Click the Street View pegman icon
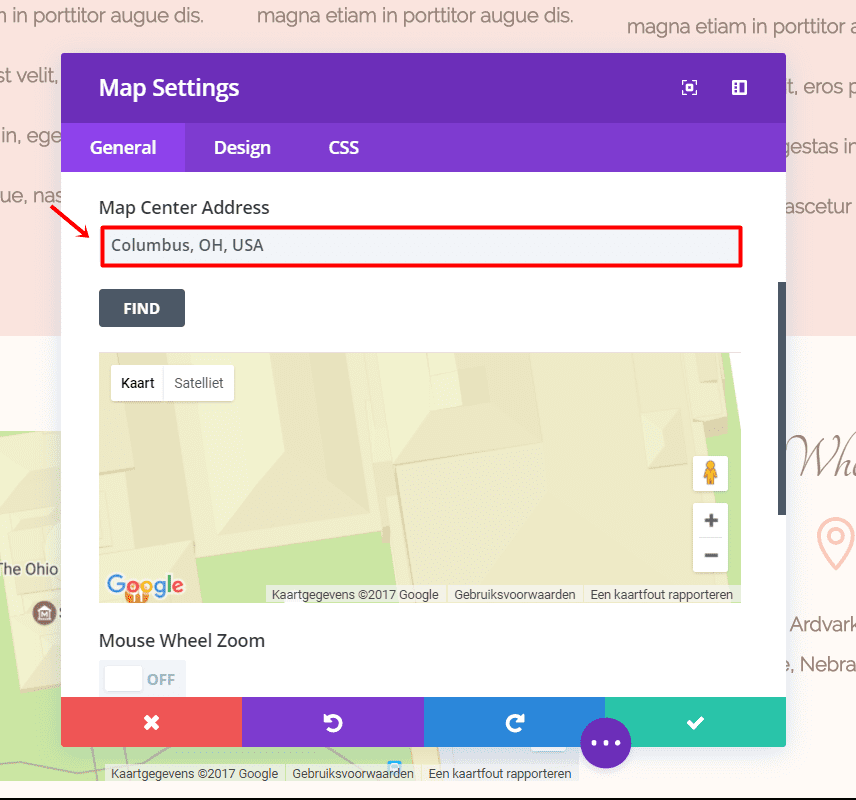This screenshot has width=856, height=800. click(710, 473)
